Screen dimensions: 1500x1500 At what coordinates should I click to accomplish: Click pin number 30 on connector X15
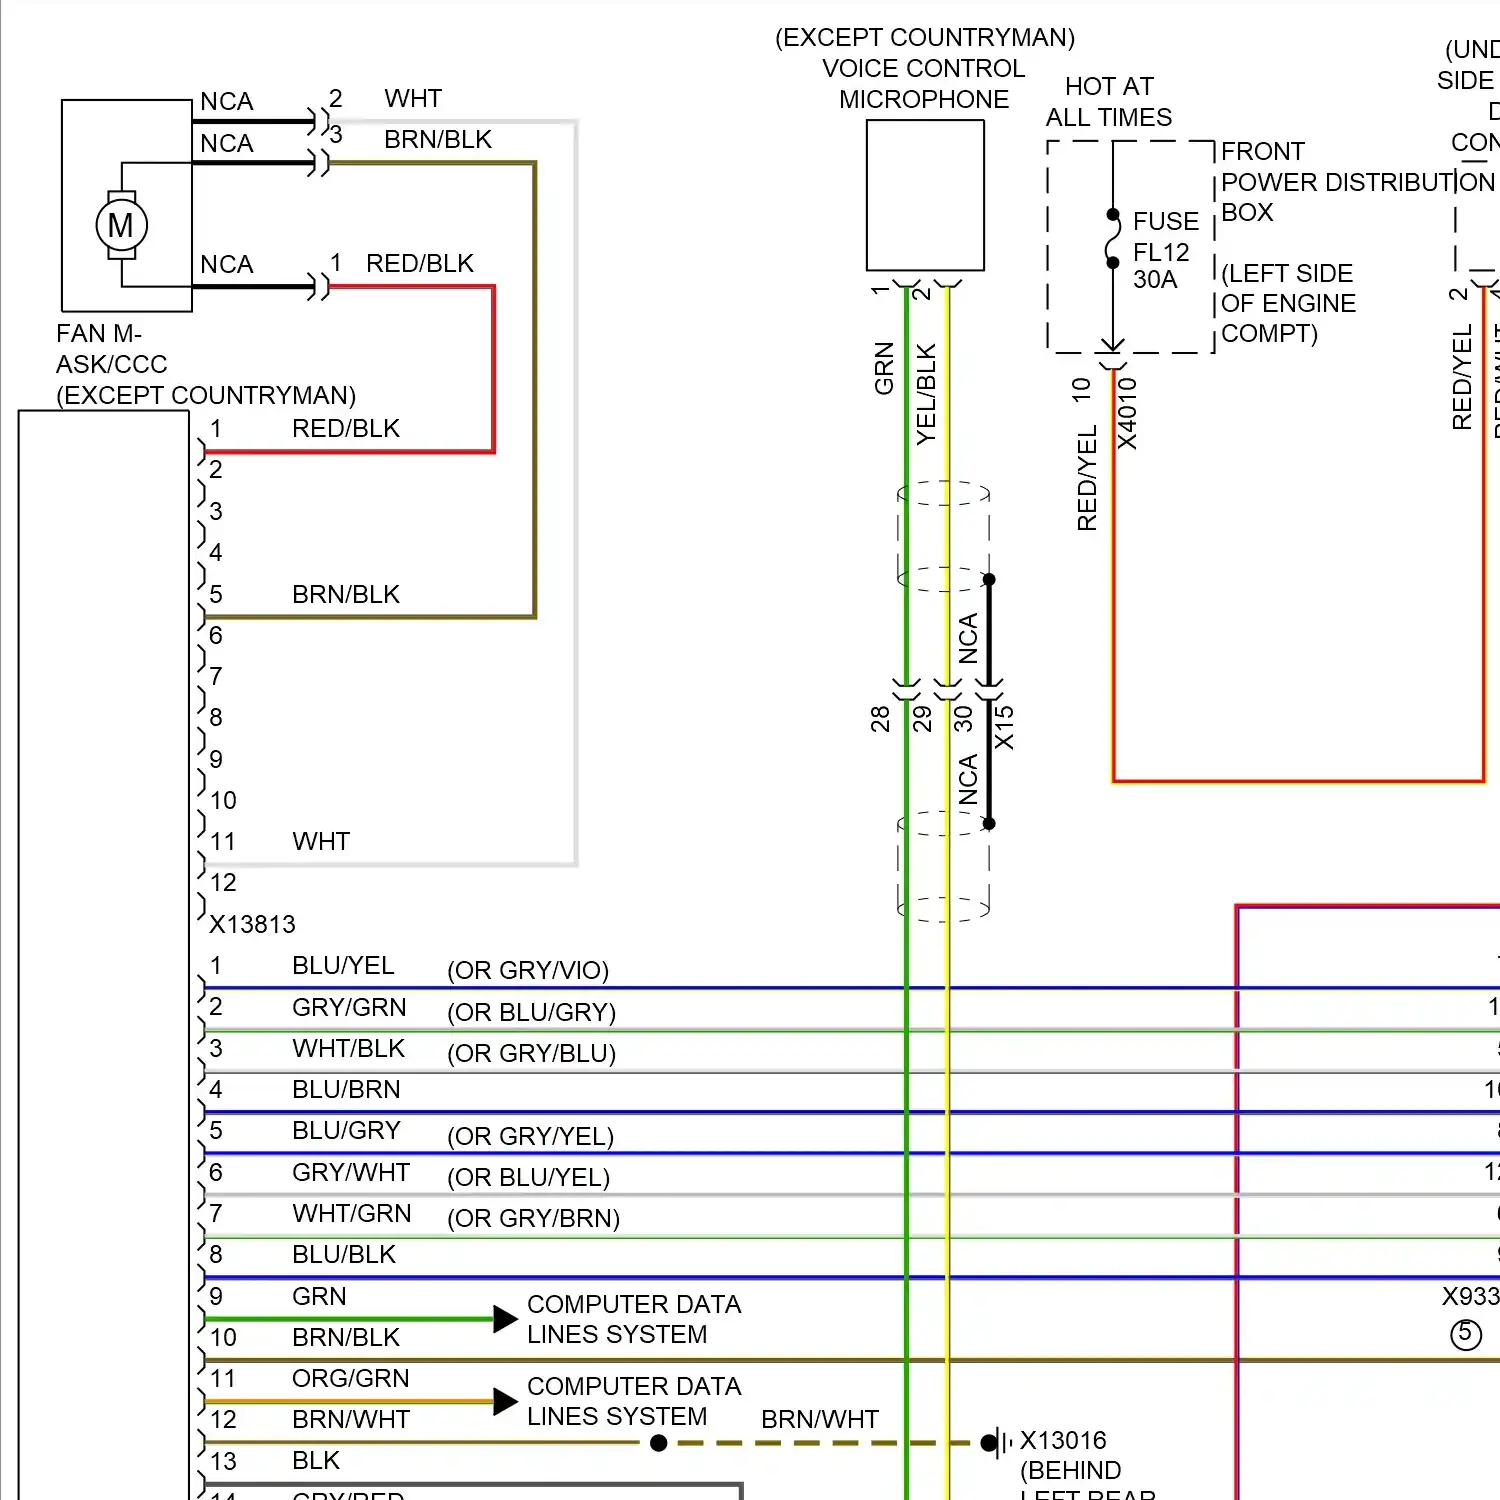[963, 719]
